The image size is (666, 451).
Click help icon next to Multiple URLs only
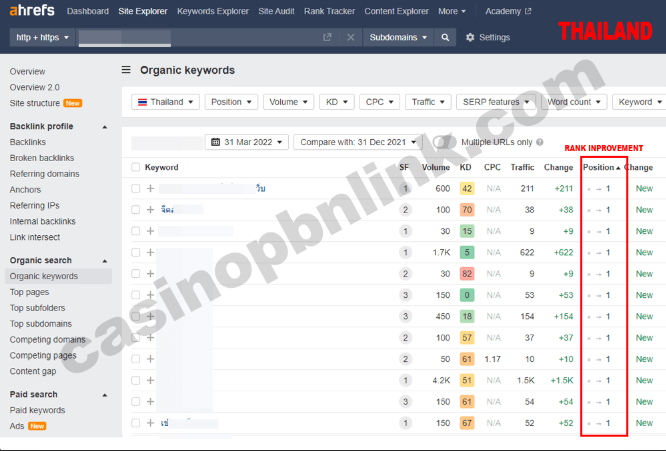(x=540, y=142)
